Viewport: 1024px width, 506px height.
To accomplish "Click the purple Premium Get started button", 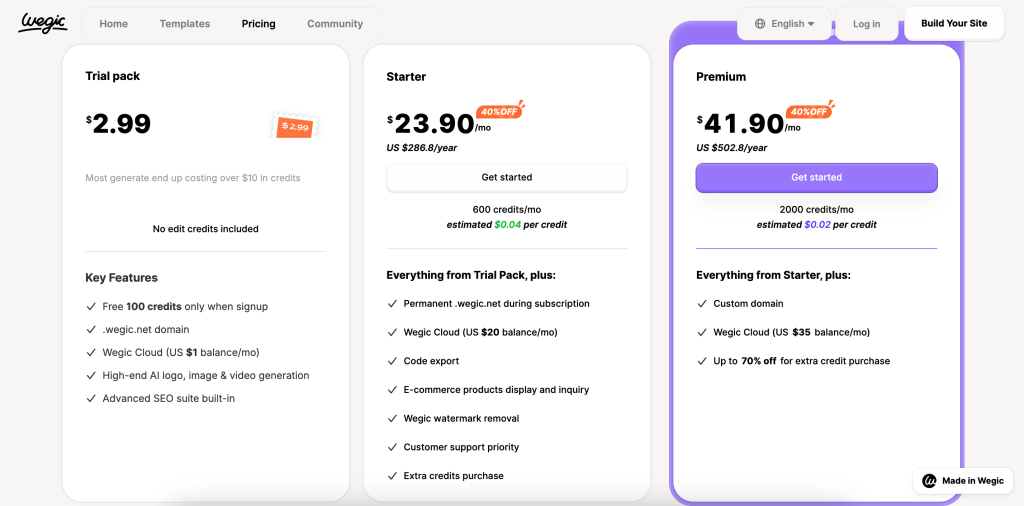I will pyautogui.click(x=816, y=178).
